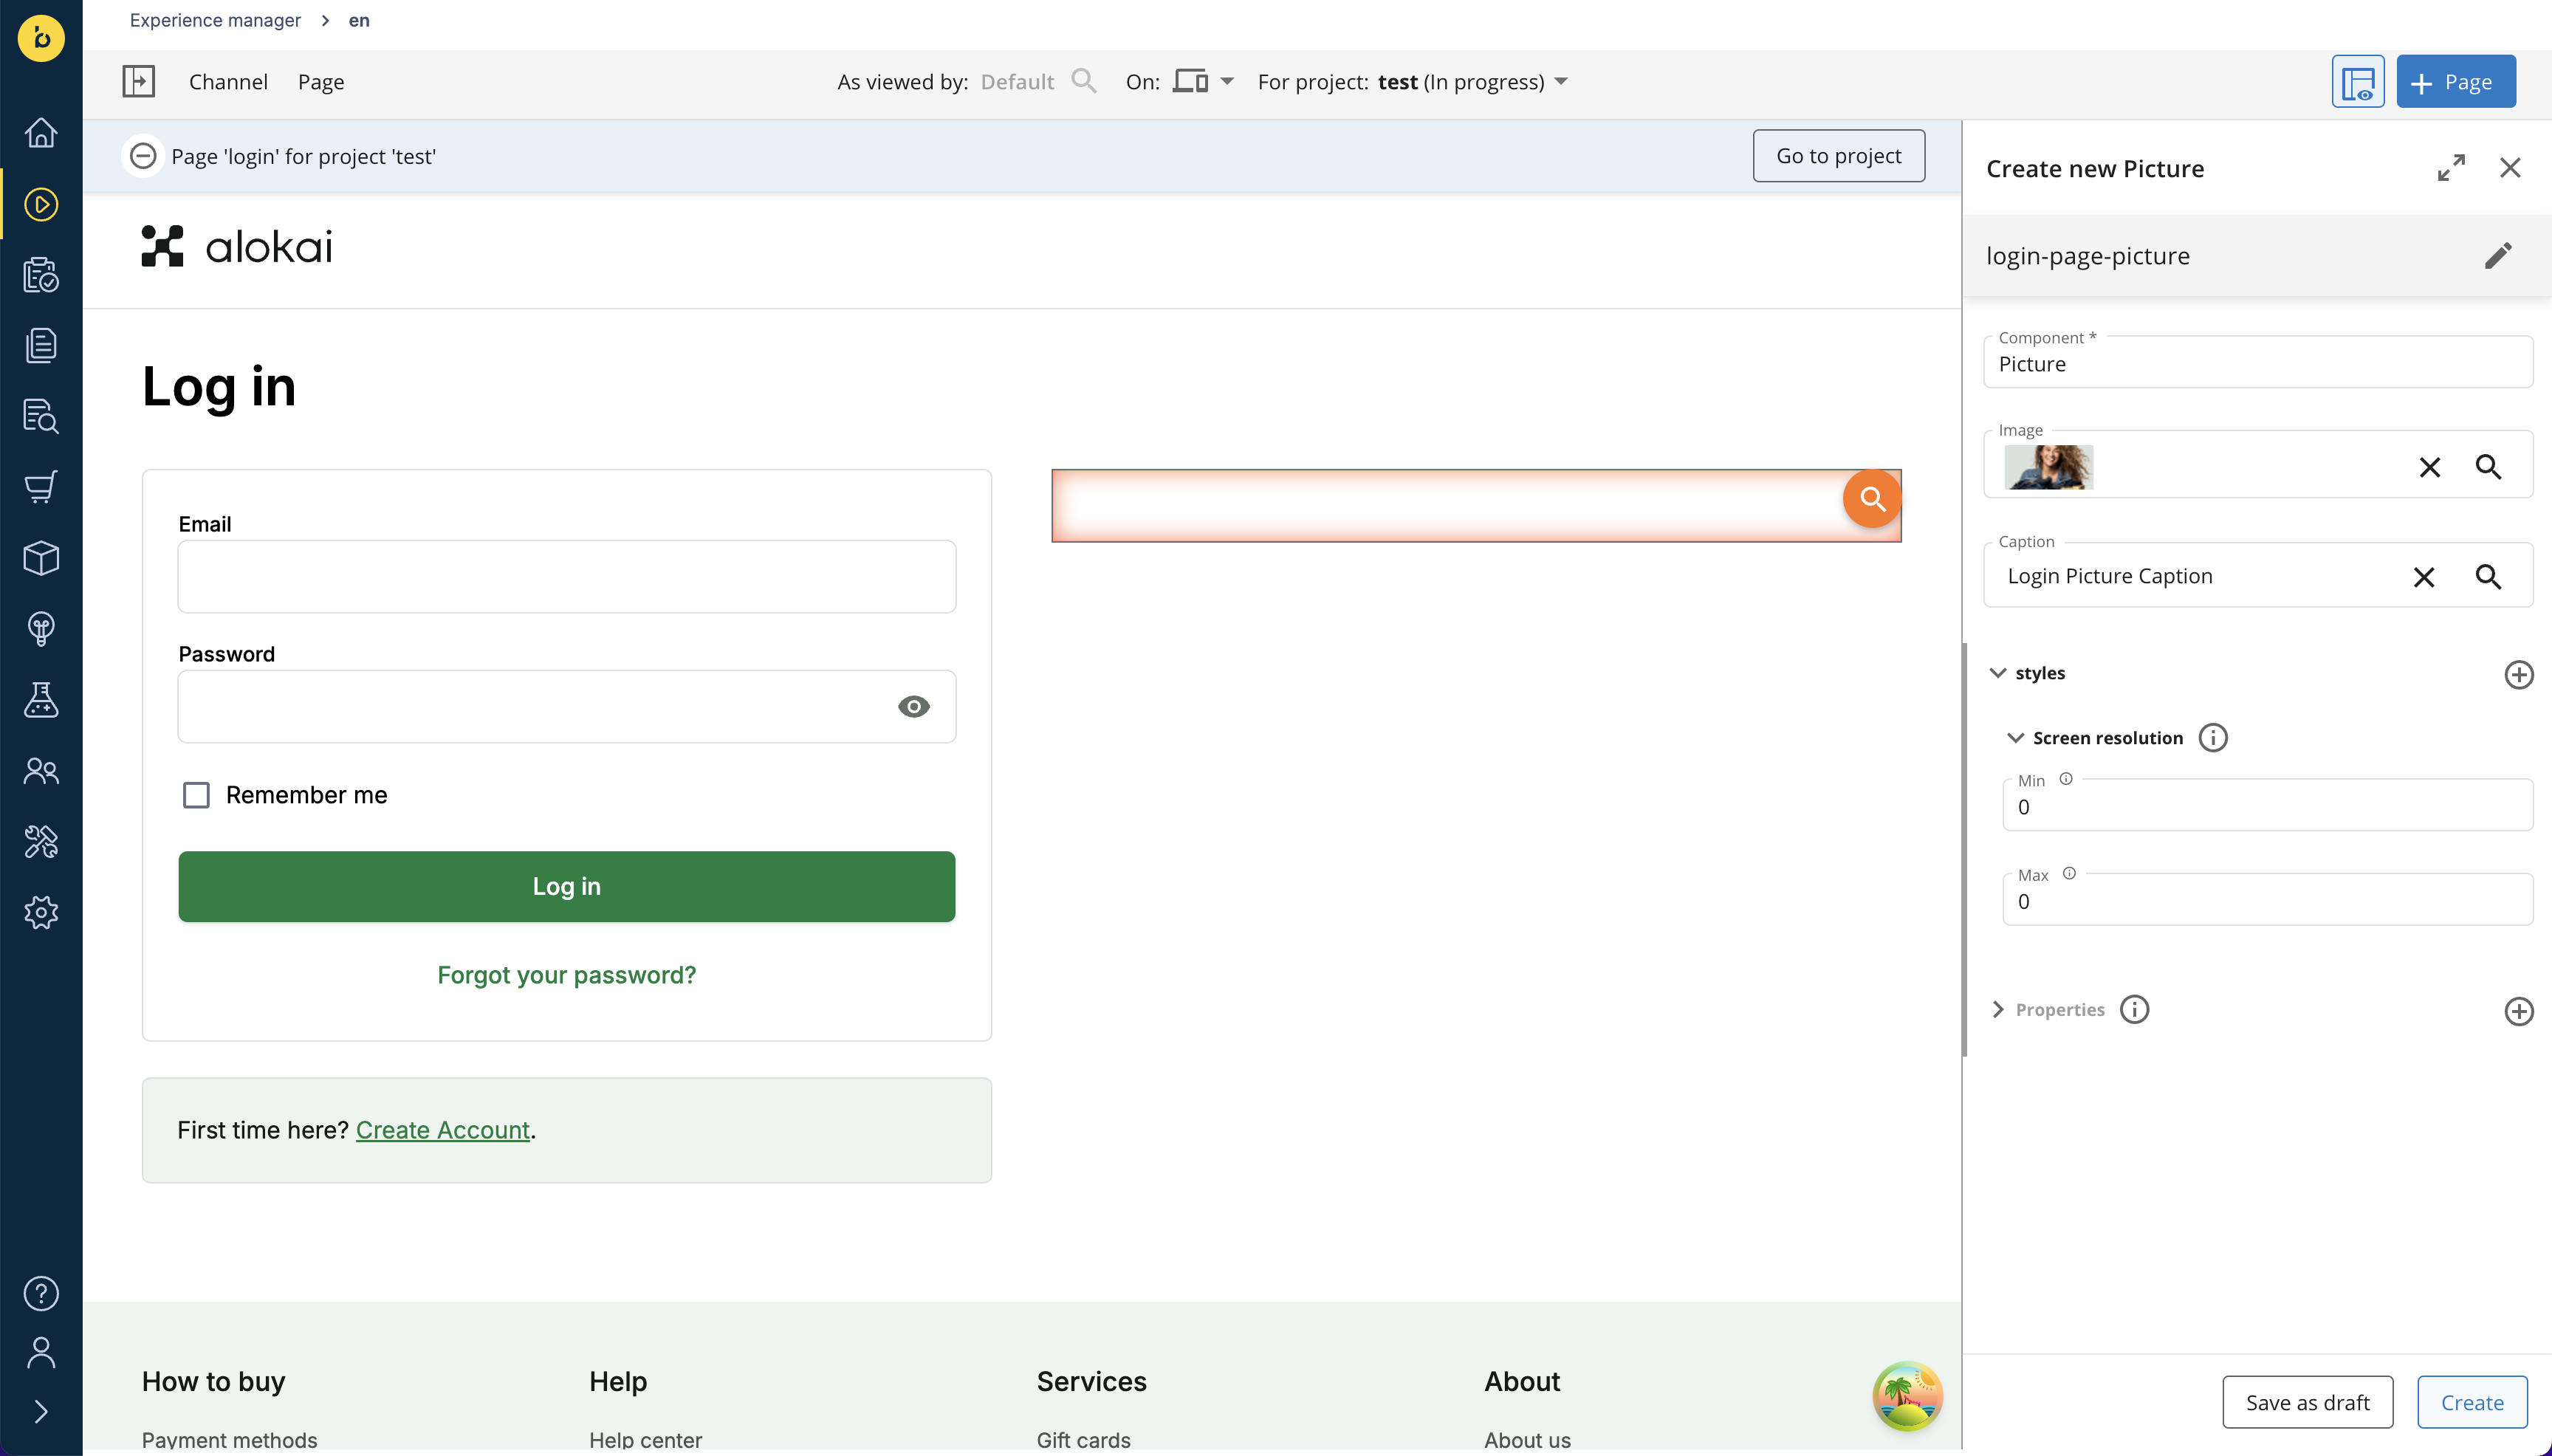Click the Max value input
Image resolution: width=2552 pixels, height=1456 pixels.
(2267, 900)
